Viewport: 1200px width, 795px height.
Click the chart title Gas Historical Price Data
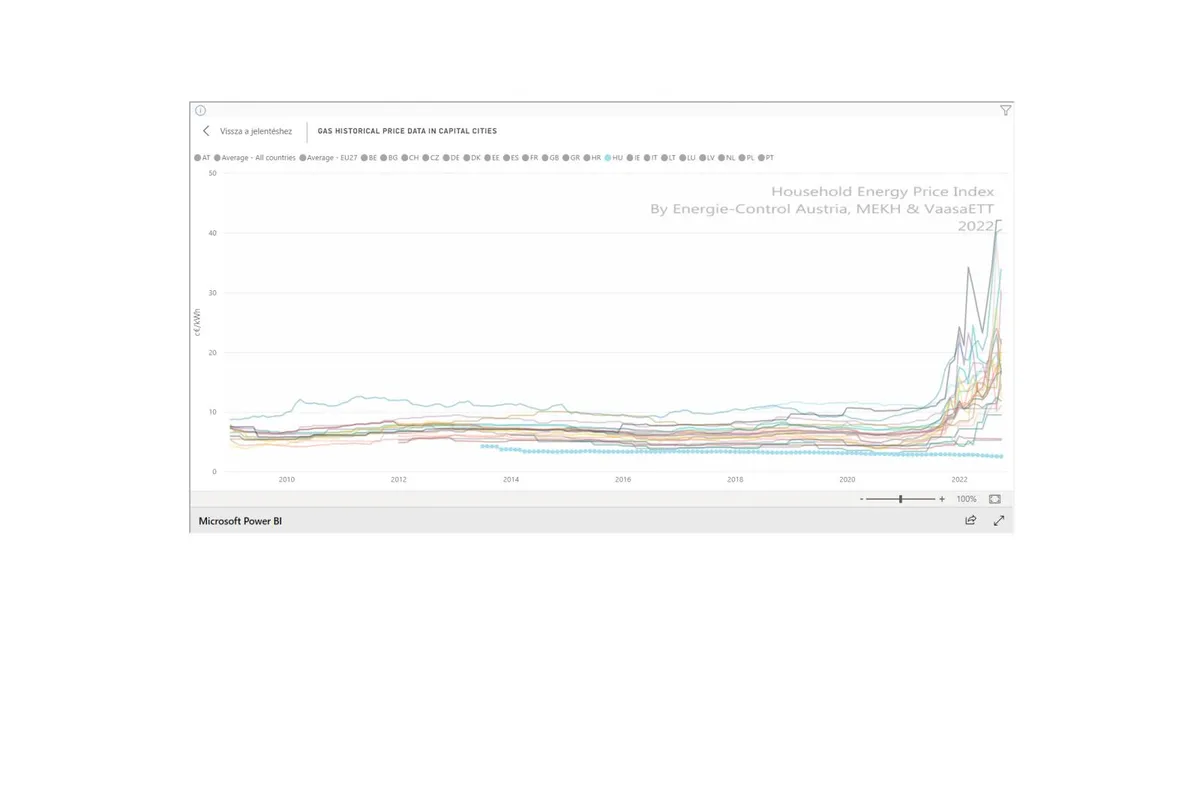407,131
